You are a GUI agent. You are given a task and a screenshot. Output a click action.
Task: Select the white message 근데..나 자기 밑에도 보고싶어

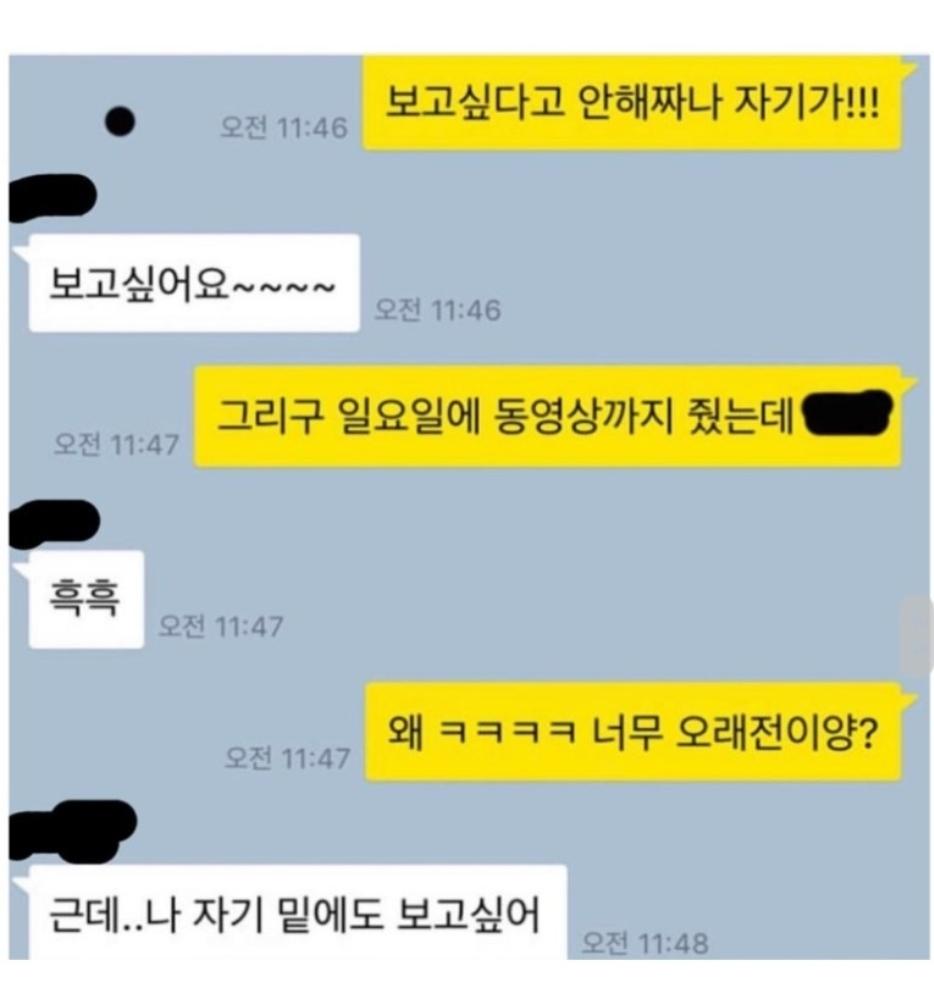pos(298,913)
